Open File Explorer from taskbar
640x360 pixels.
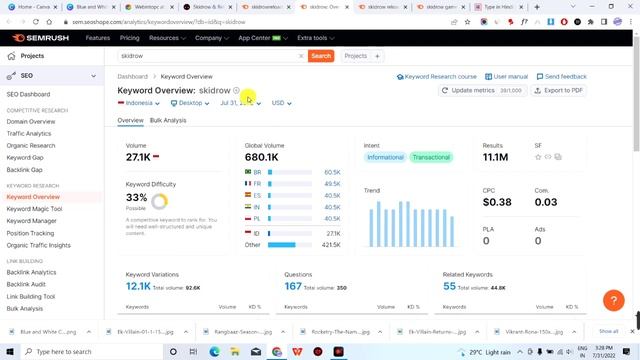235,351
